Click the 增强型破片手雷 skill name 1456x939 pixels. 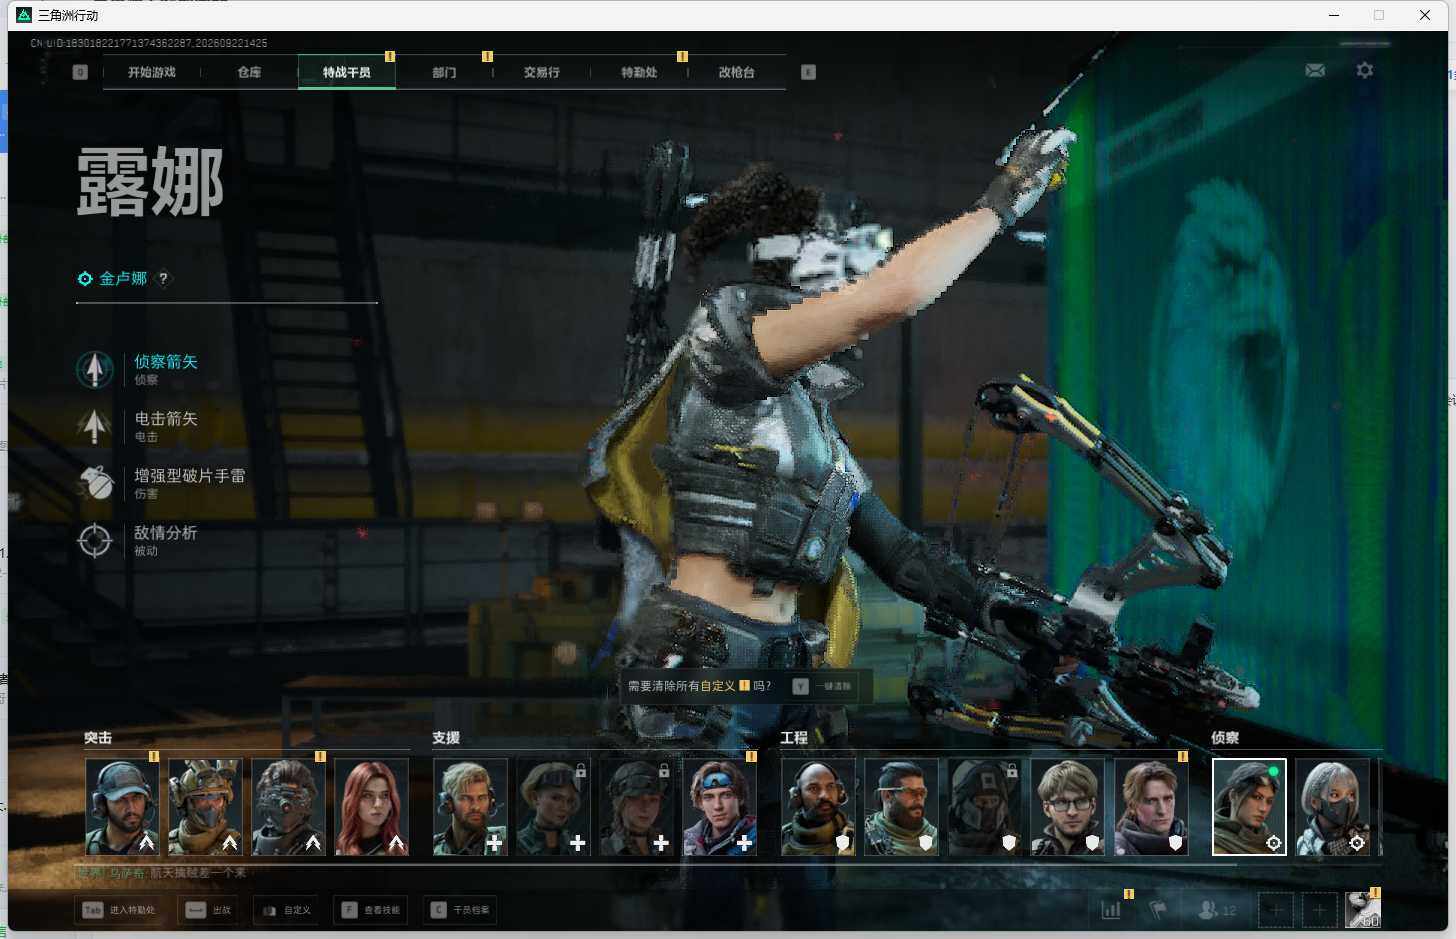coord(190,476)
